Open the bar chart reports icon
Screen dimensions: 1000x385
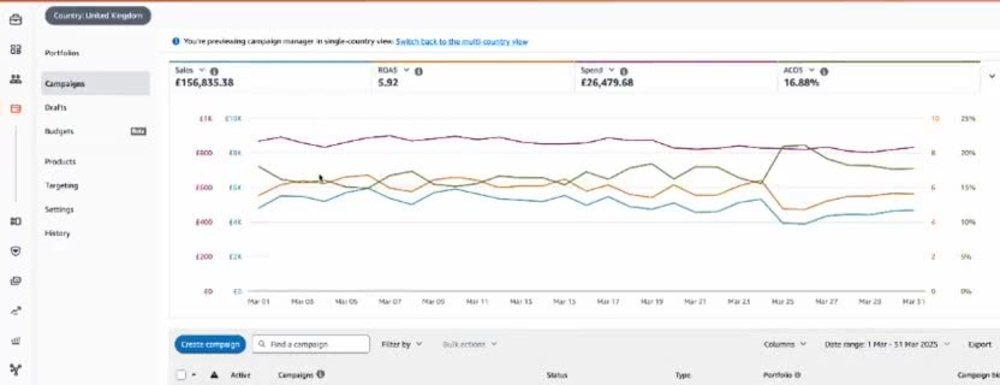15,341
